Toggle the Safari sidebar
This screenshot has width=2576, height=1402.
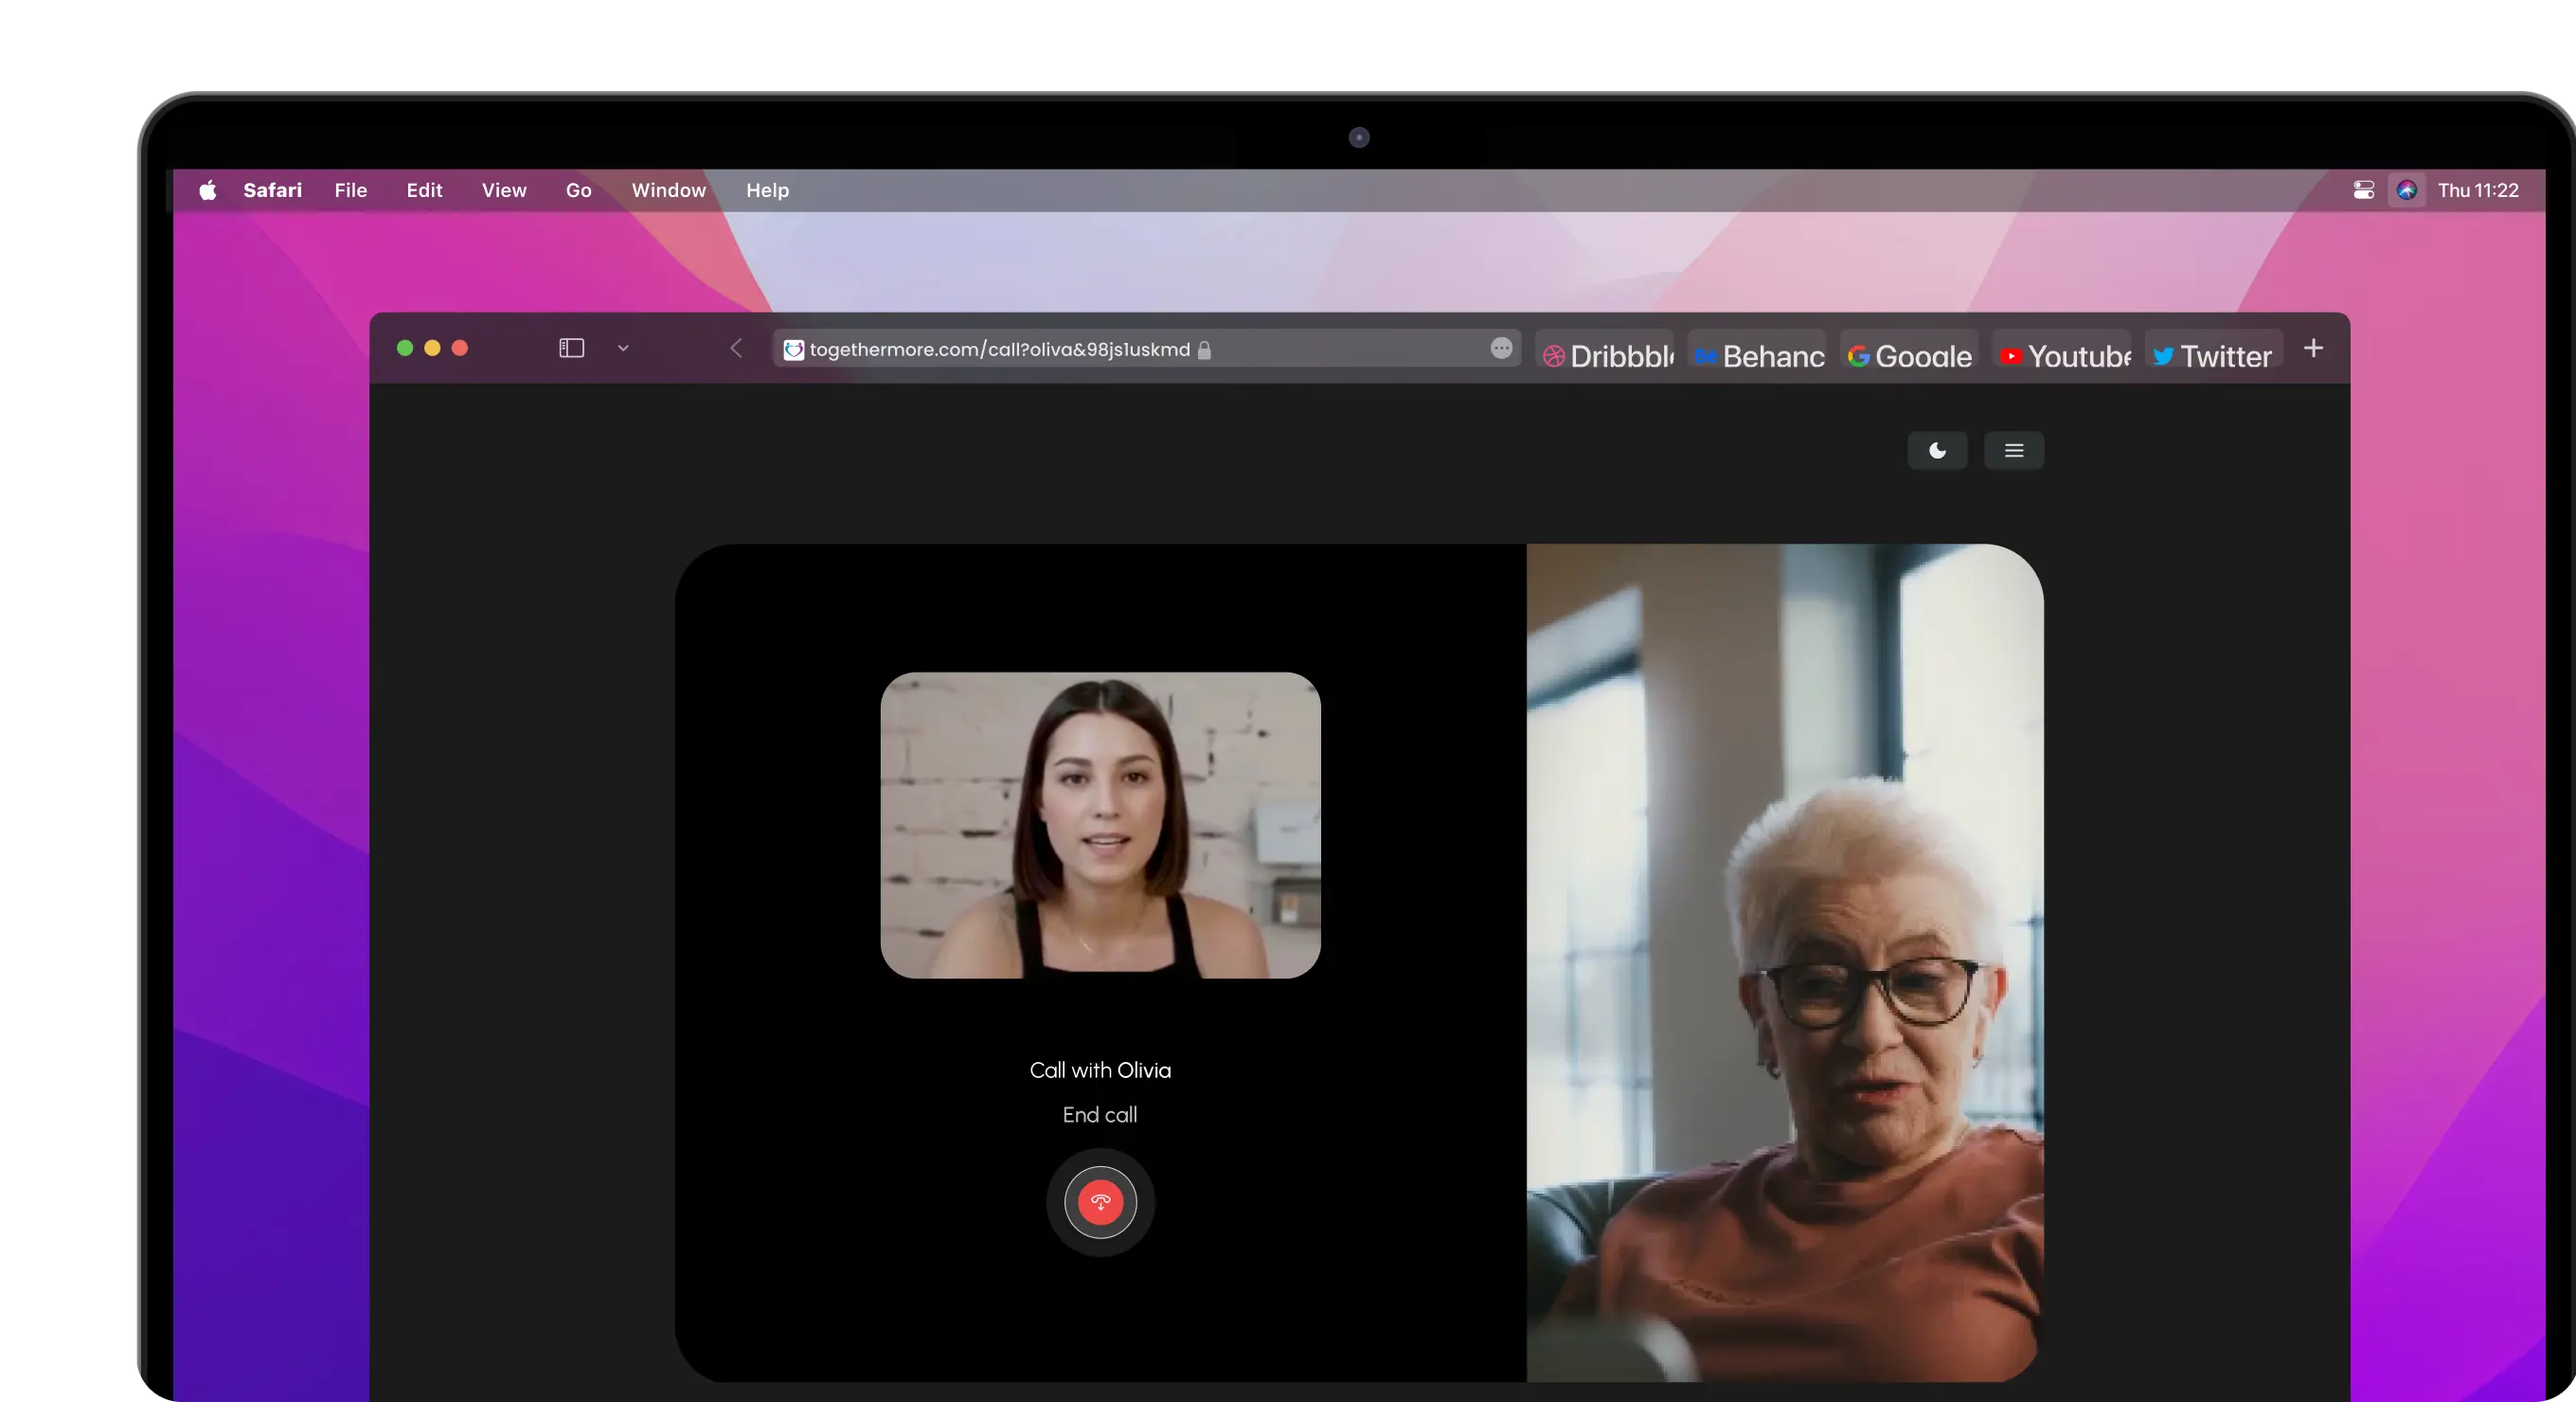click(571, 348)
